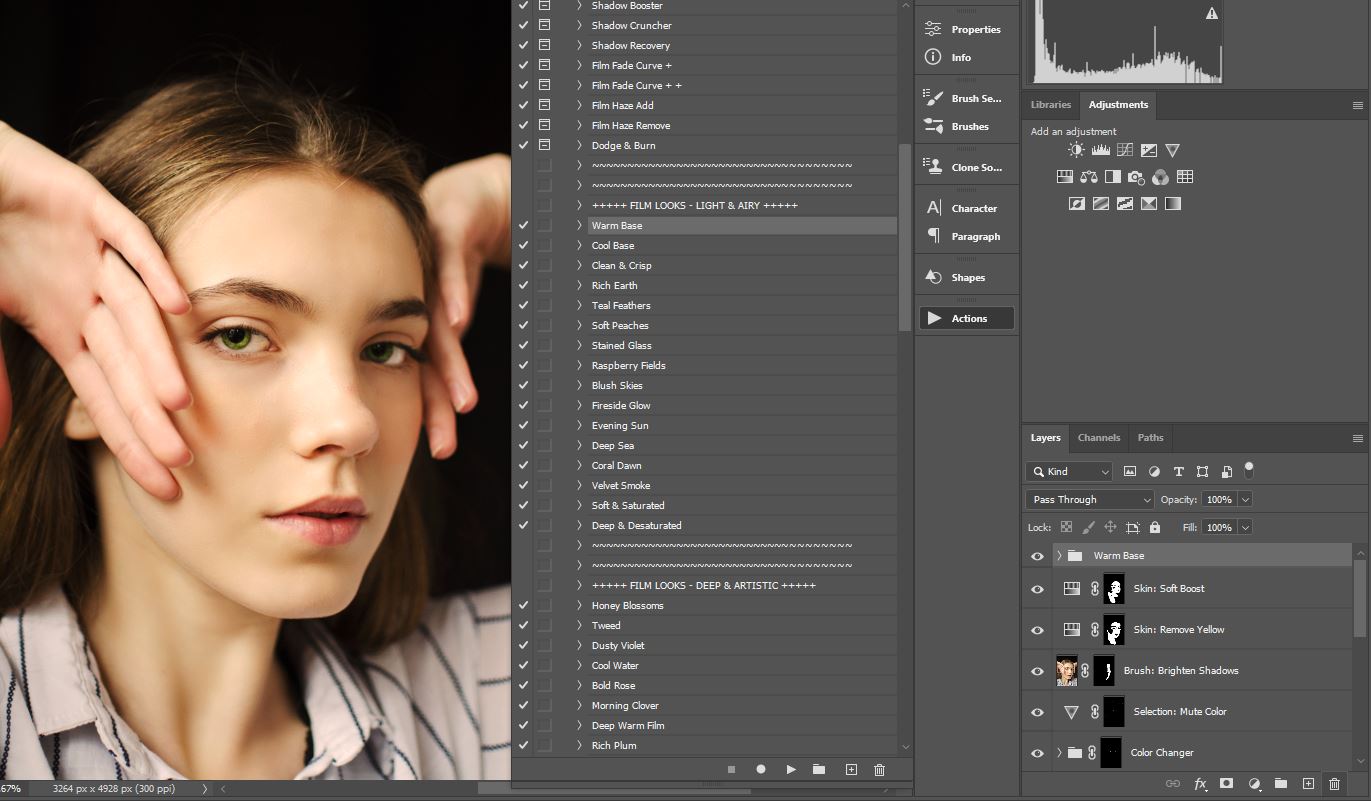The width and height of the screenshot is (1371, 801).
Task: Add a Photo Filter adjustment
Action: (1136, 177)
